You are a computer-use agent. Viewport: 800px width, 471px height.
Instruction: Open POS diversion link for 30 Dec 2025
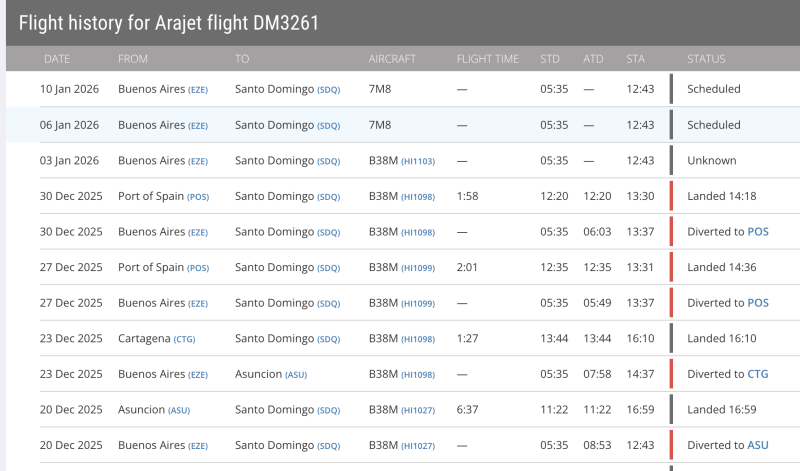(758, 232)
